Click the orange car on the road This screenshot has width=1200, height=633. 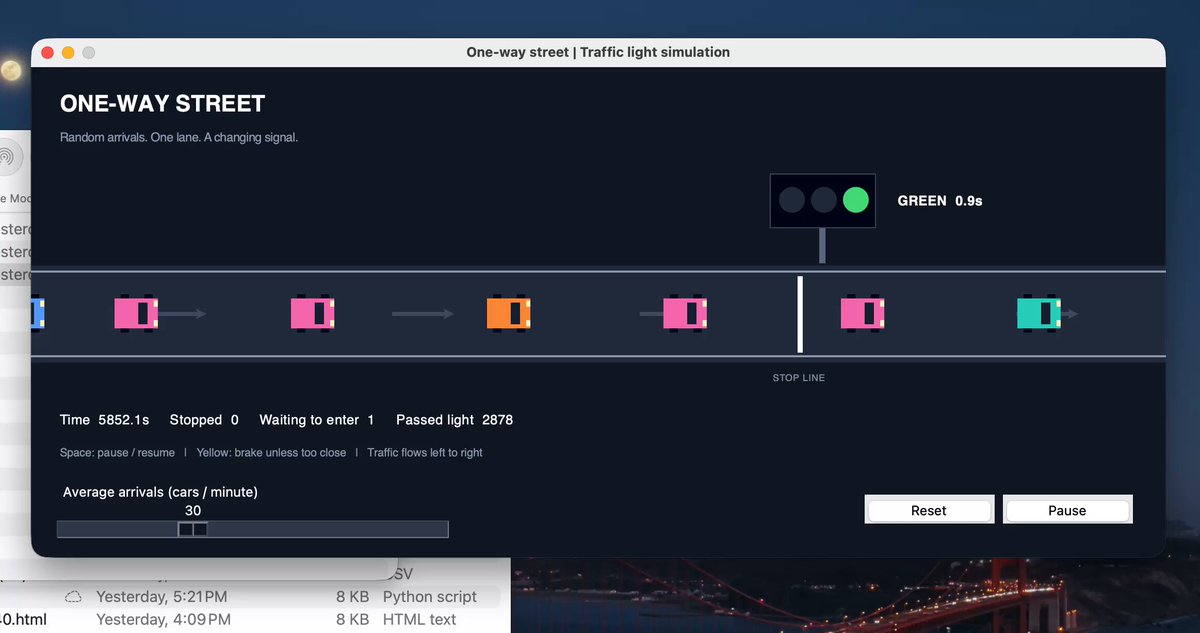point(509,313)
